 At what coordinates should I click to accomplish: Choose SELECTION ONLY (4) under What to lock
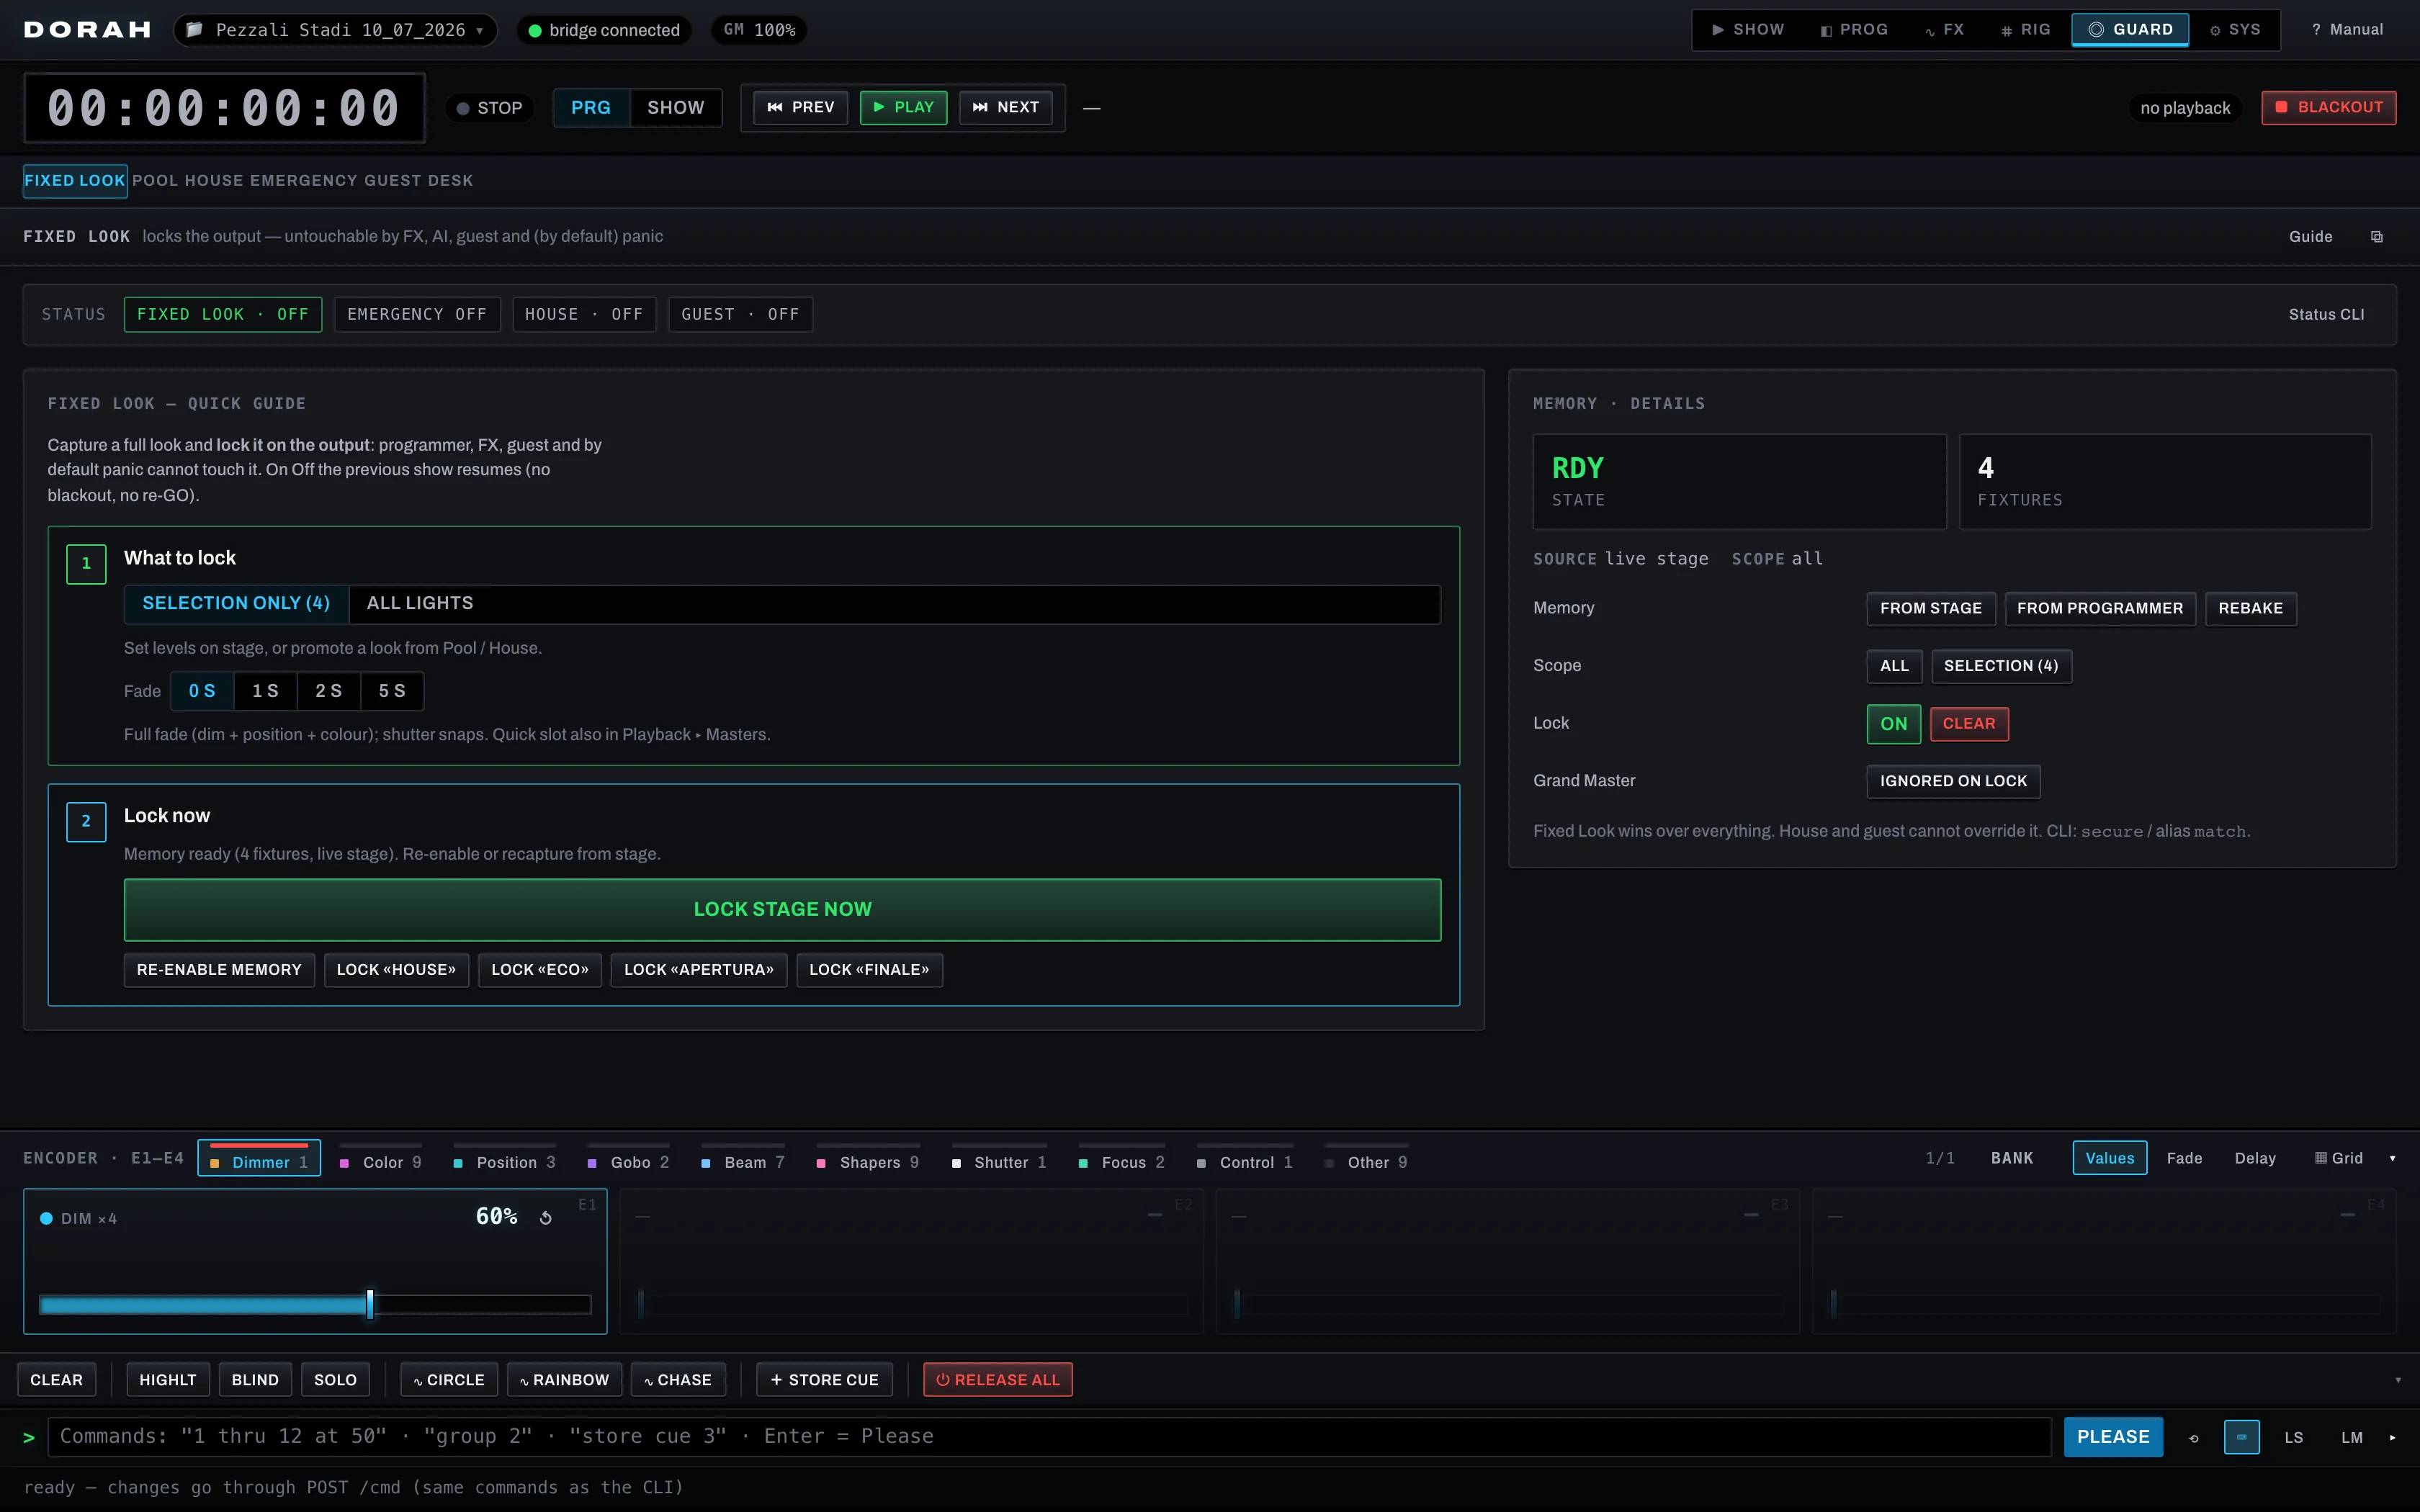(236, 604)
